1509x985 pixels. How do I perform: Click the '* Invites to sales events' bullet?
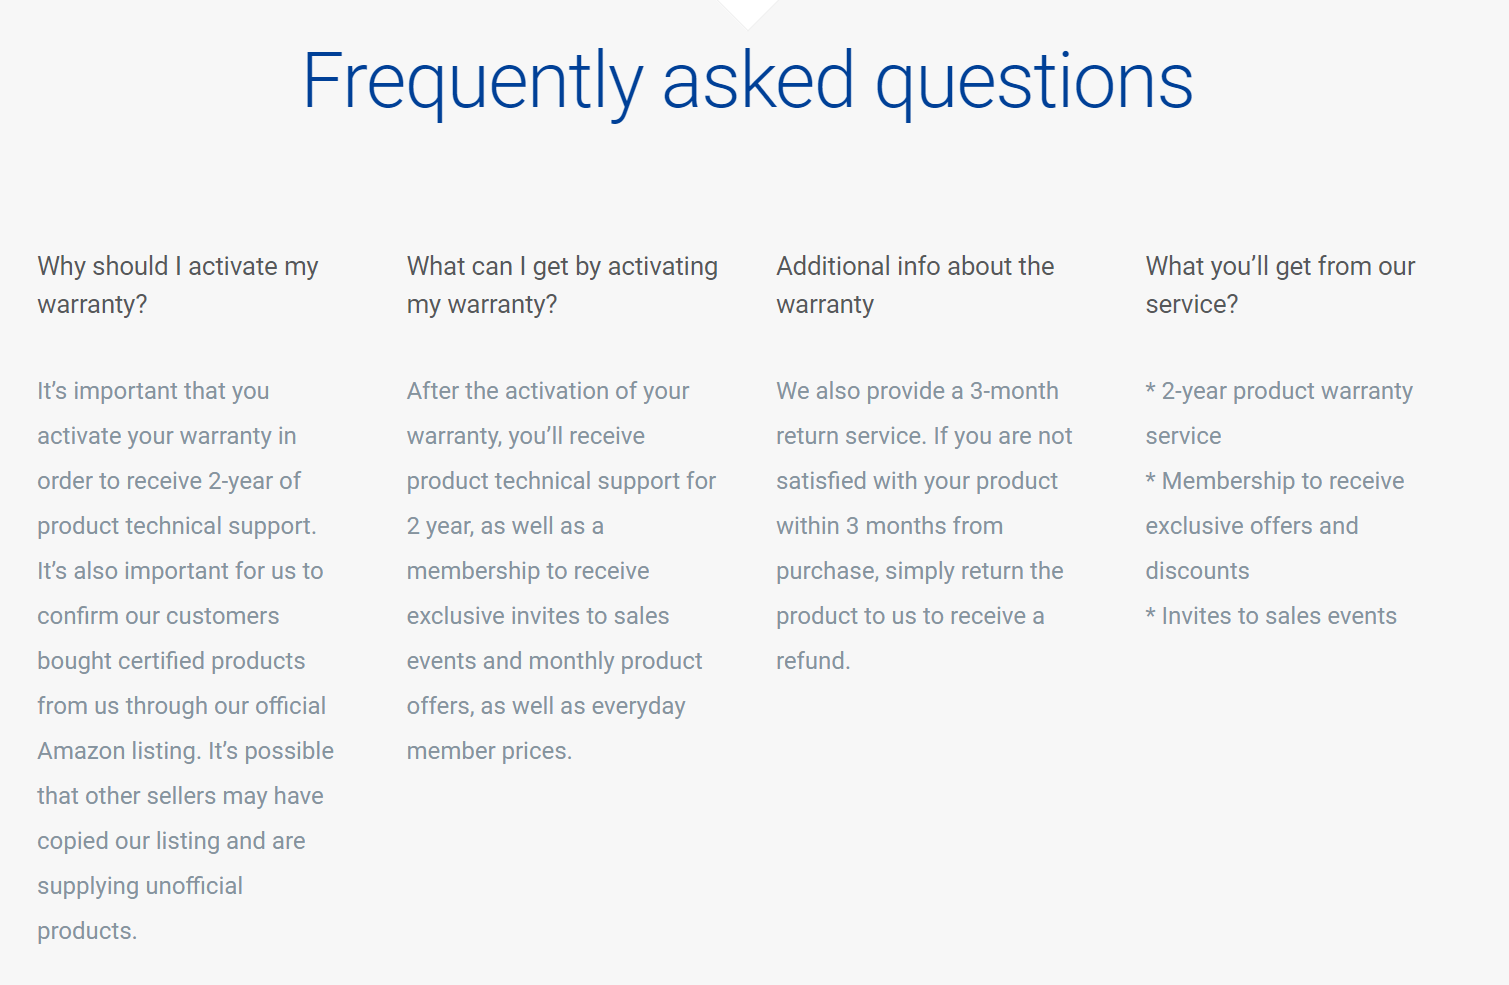coord(1271,616)
